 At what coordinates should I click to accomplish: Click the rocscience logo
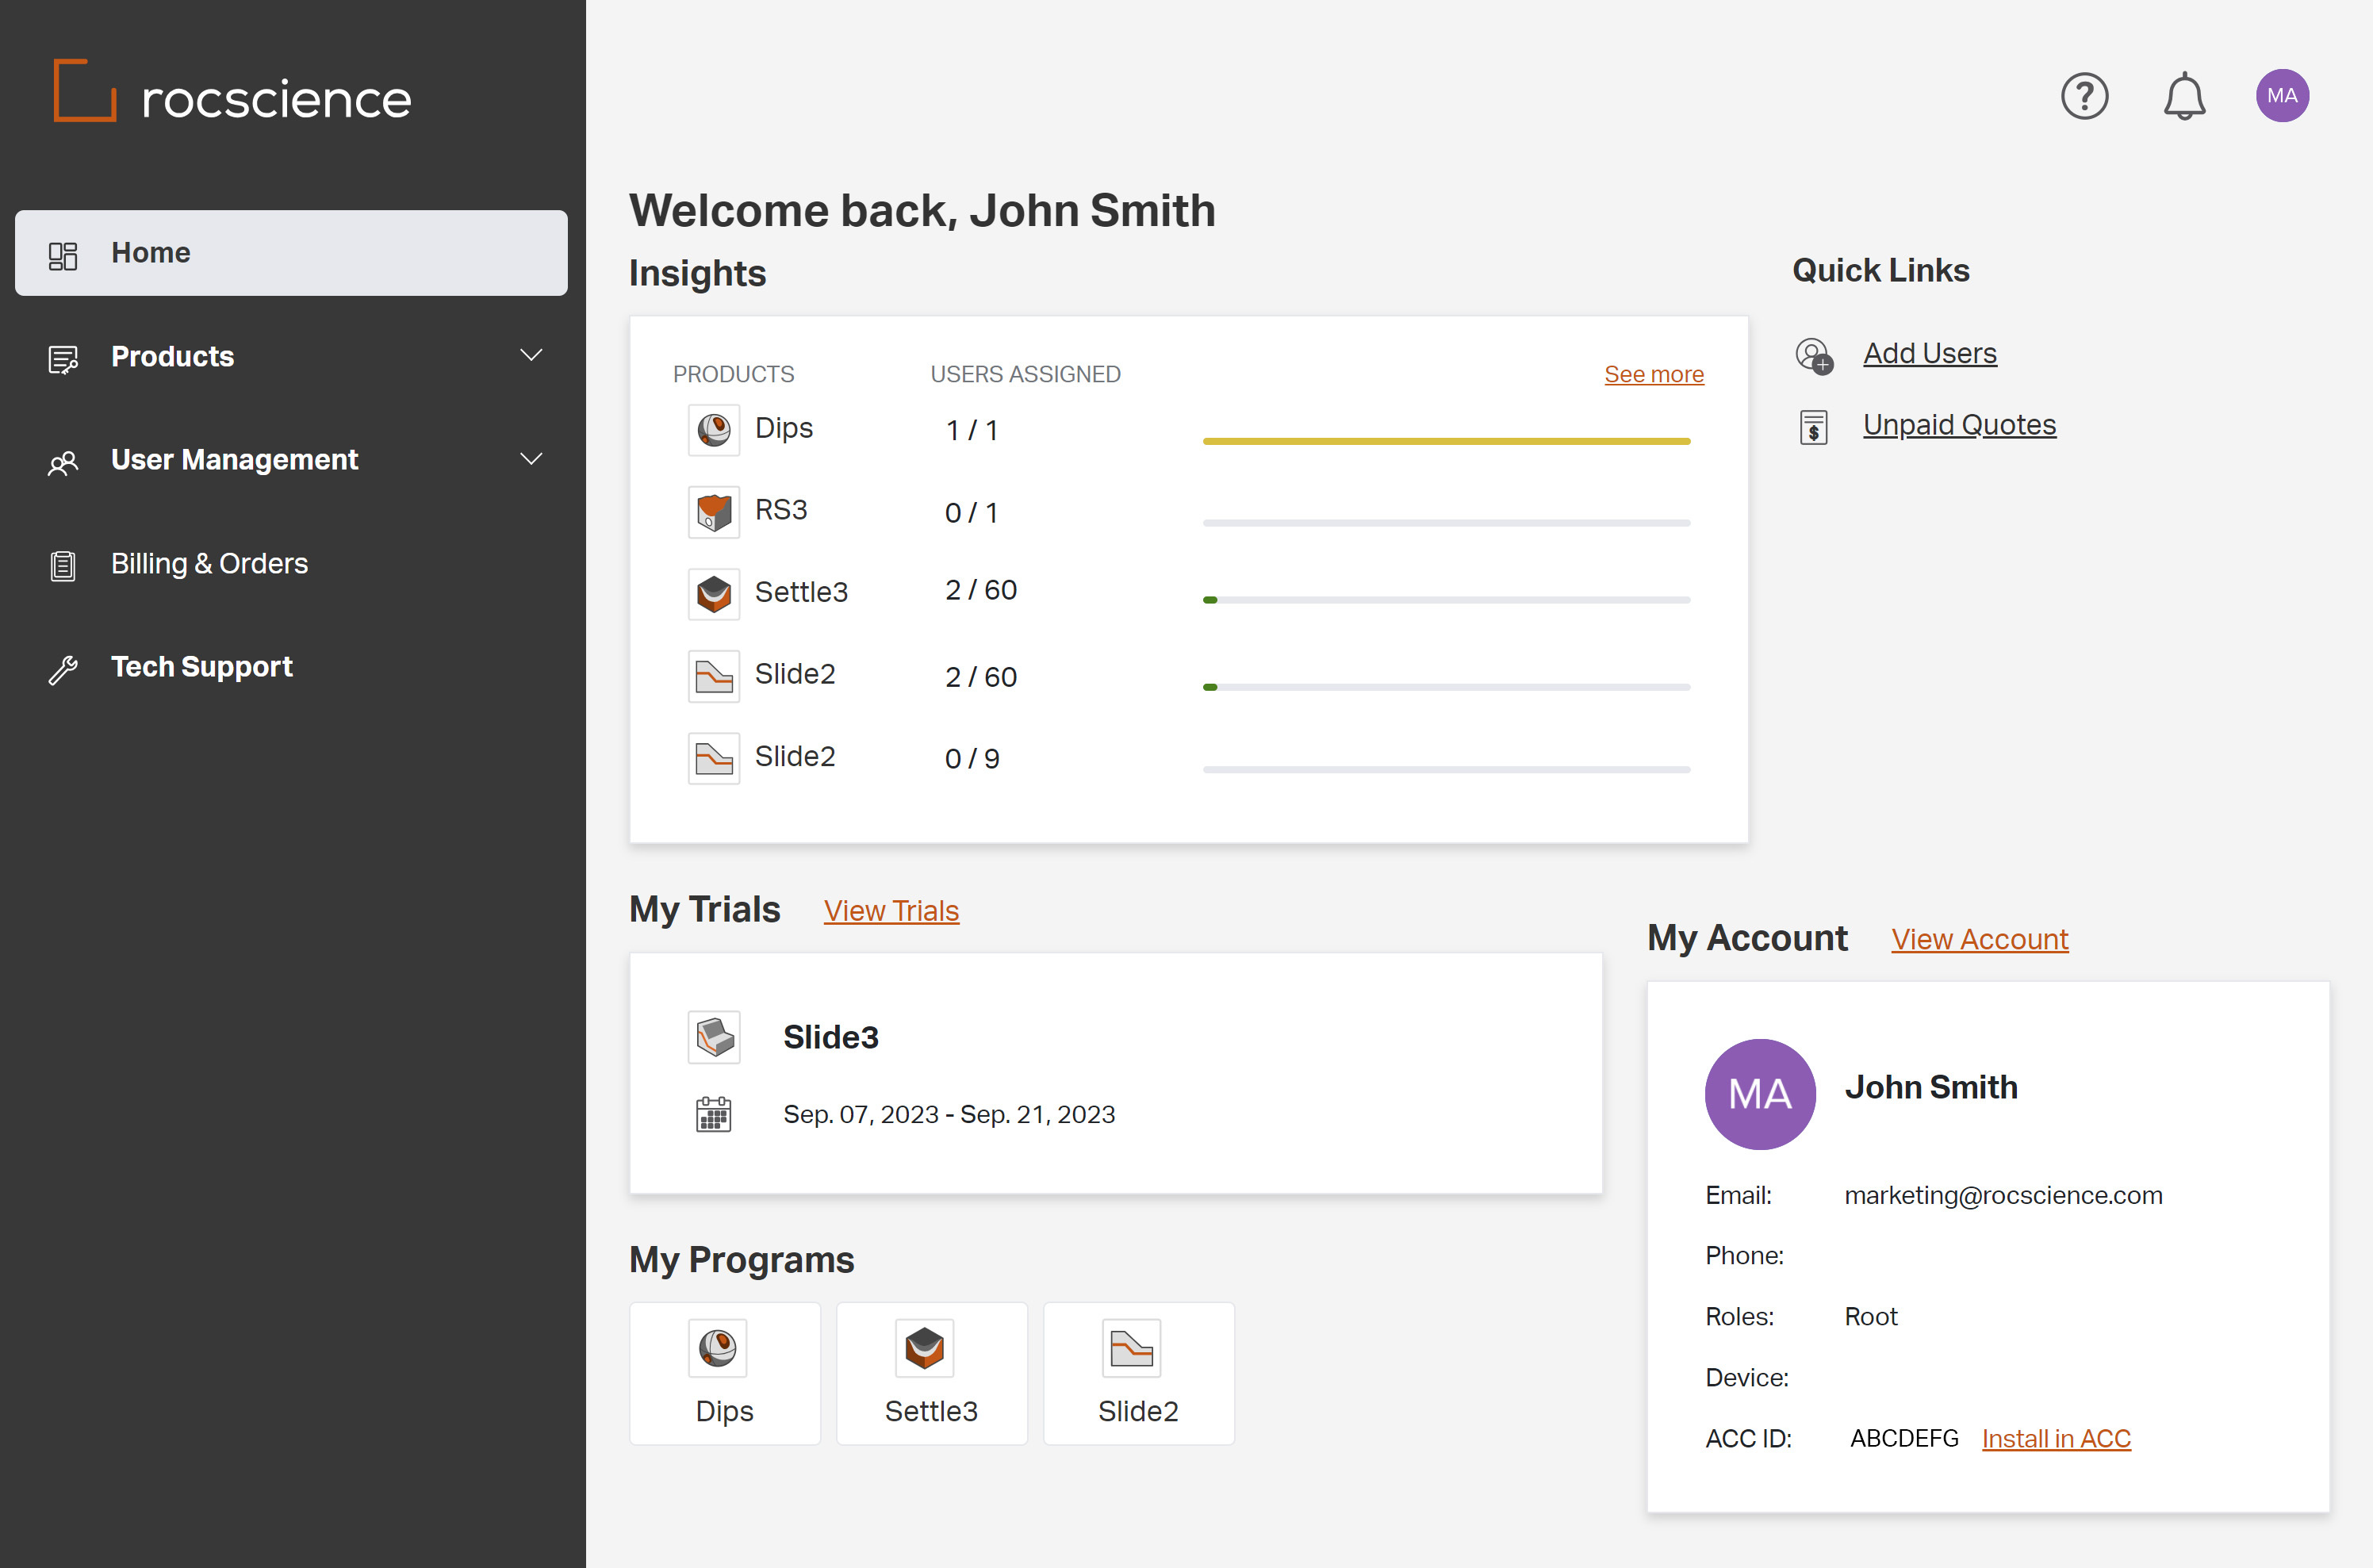click(x=232, y=92)
